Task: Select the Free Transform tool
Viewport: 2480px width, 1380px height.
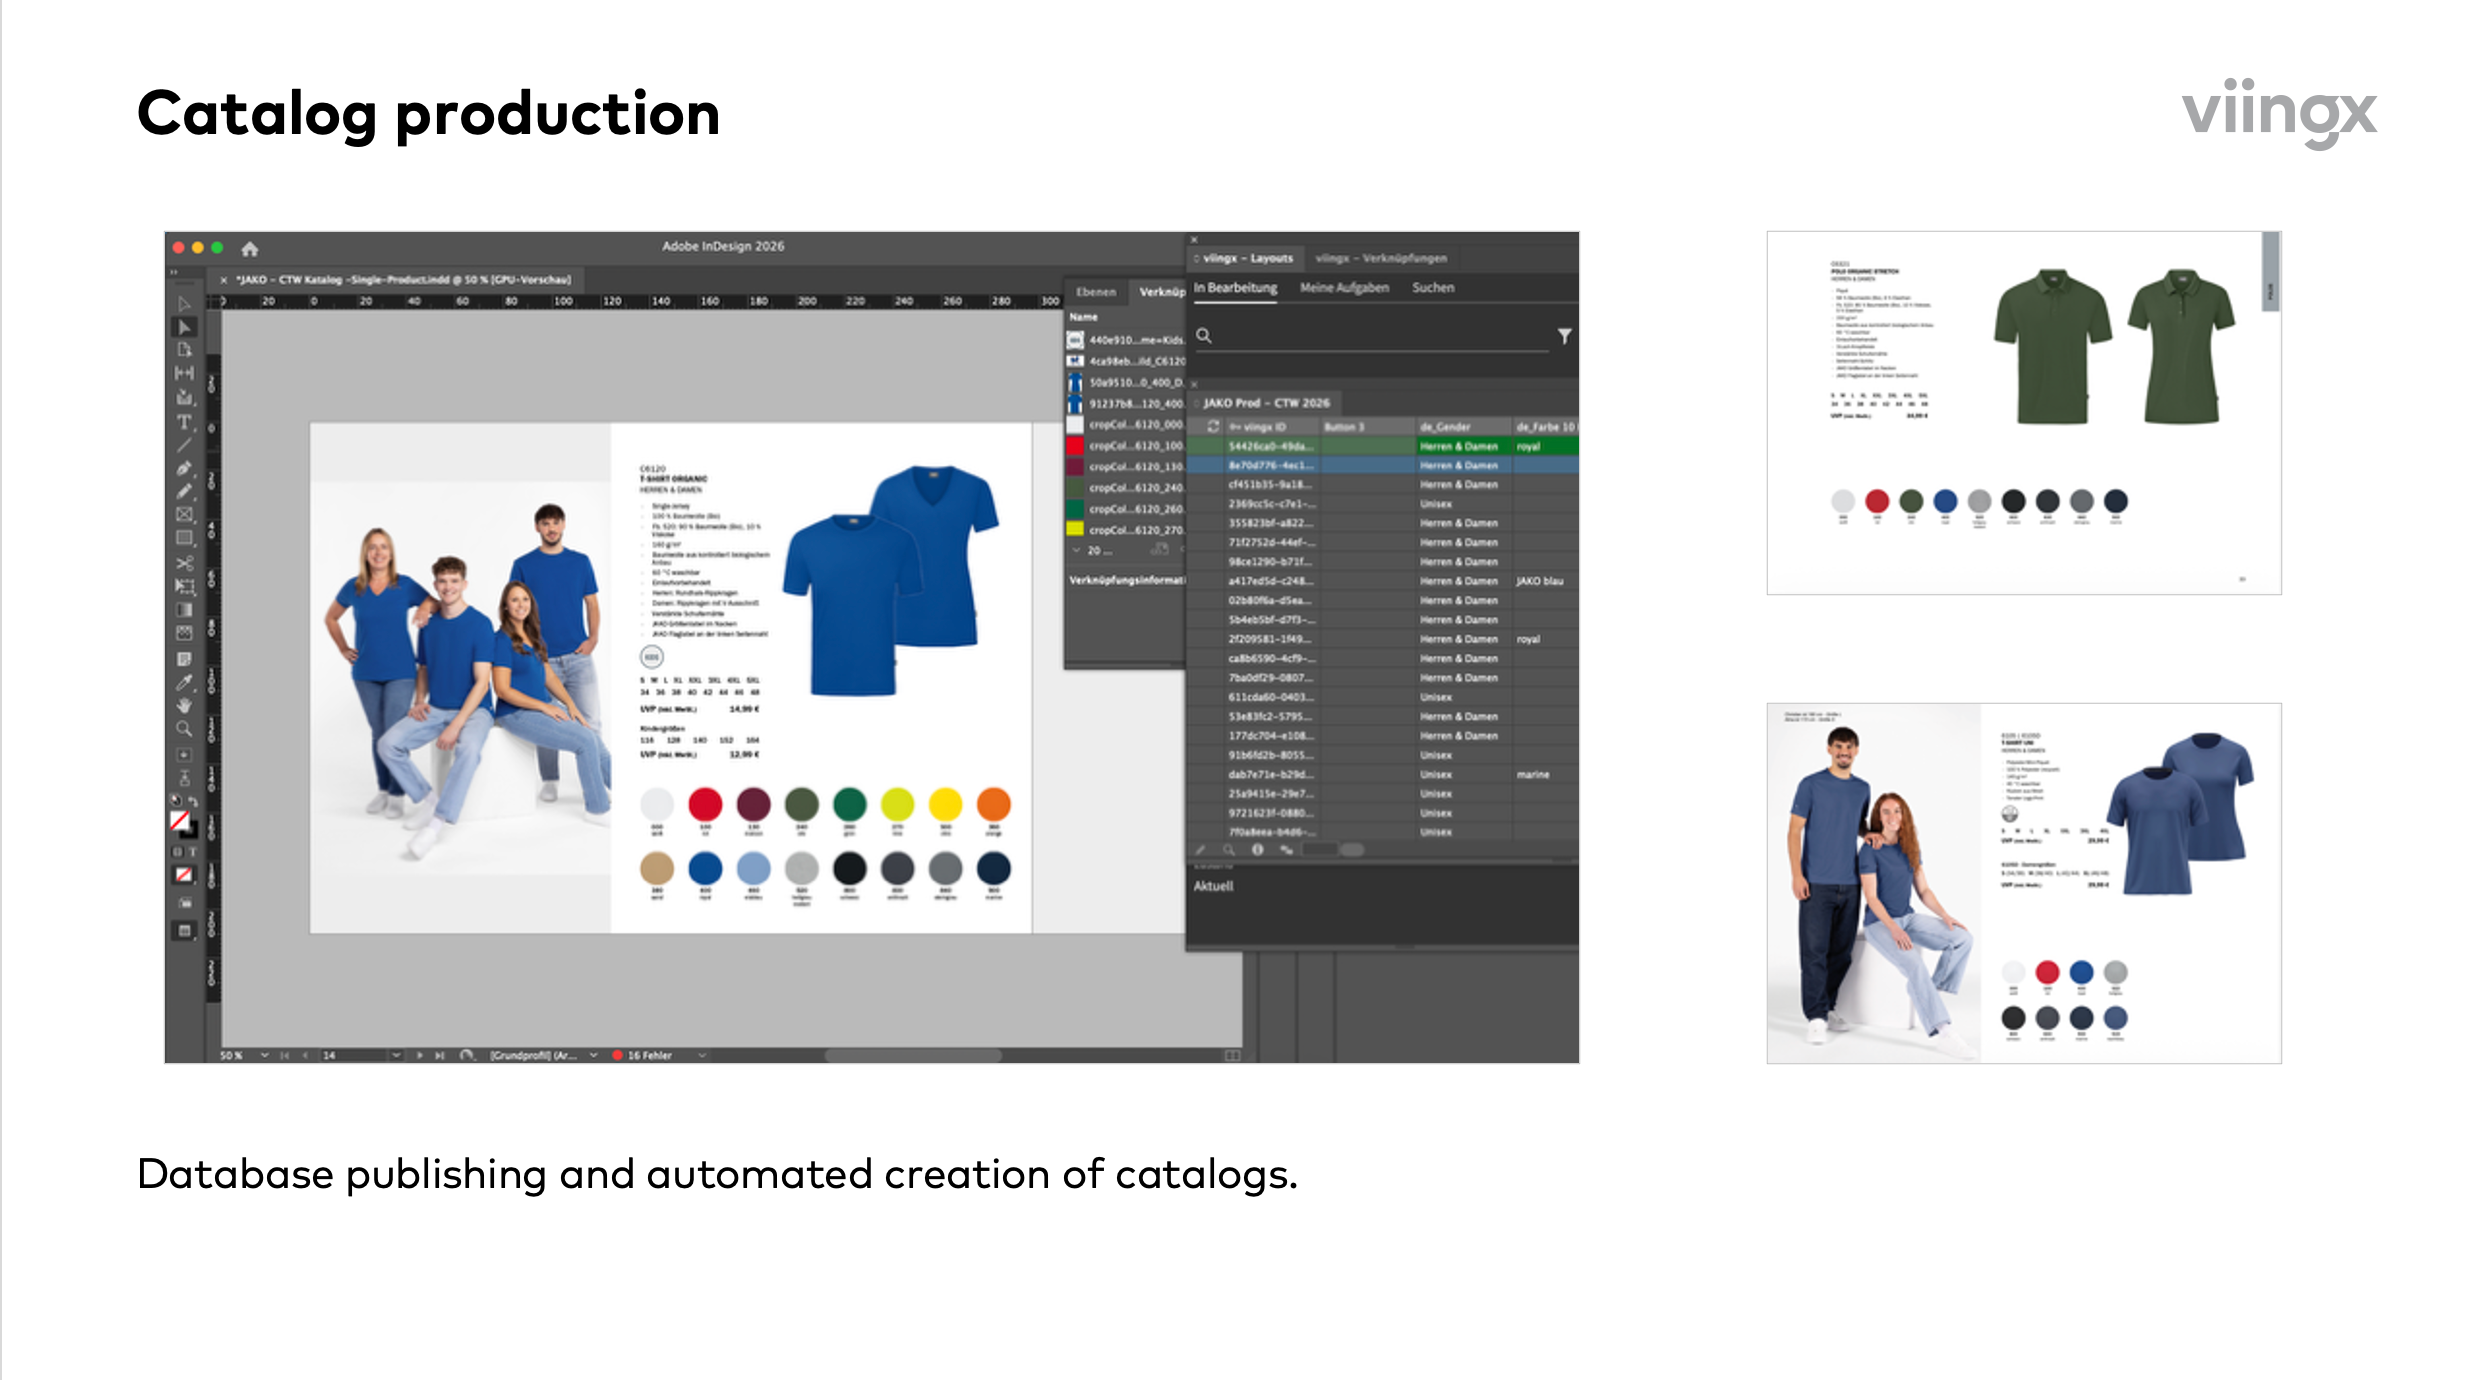Action: (184, 586)
